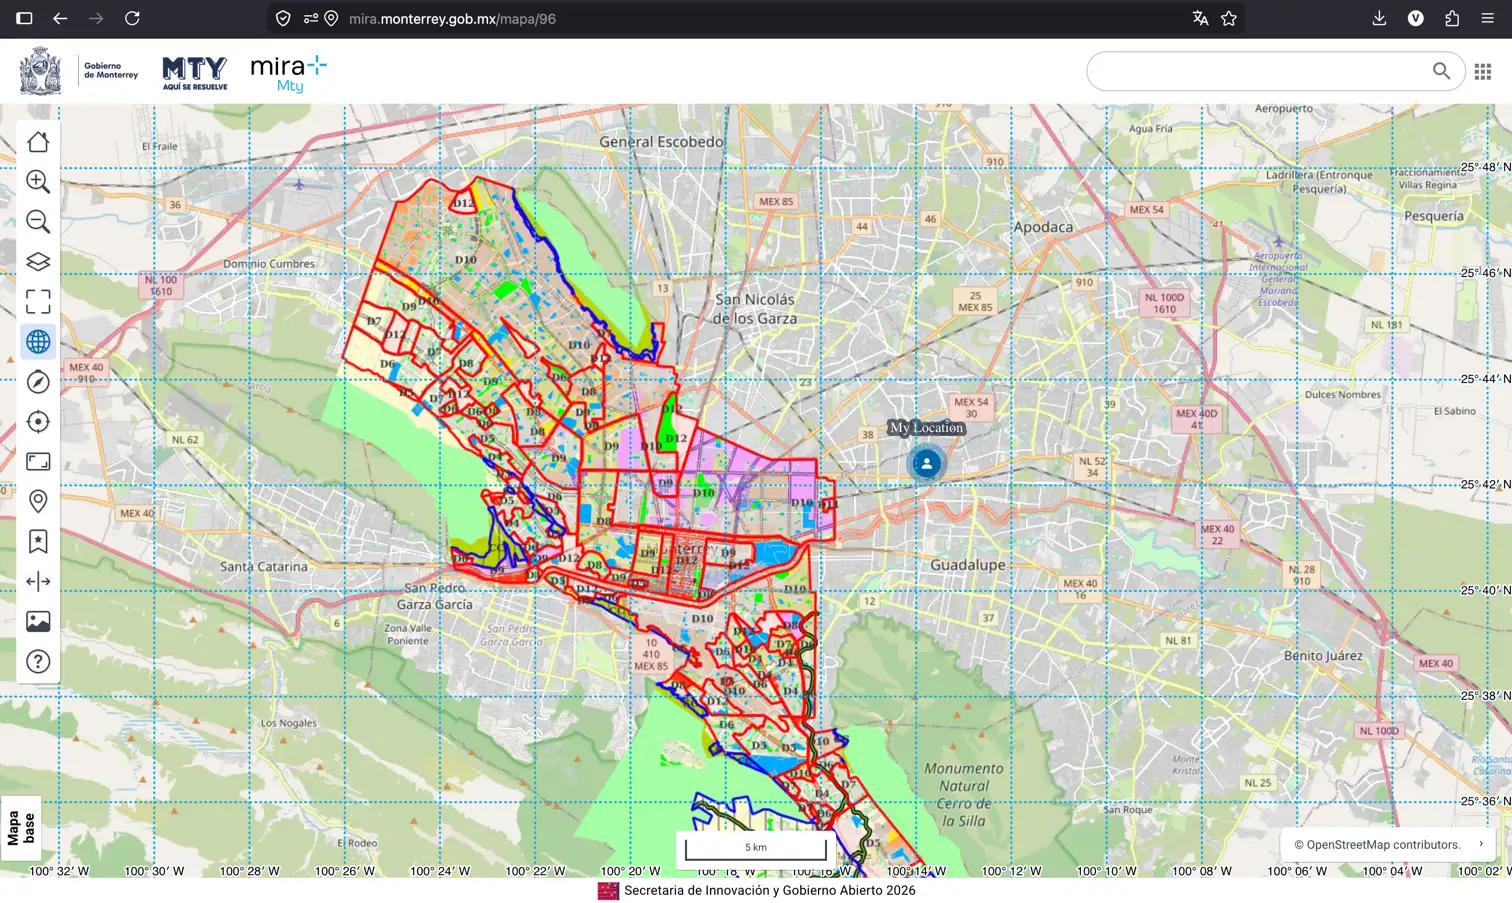Click the Benito Juárez map label
Viewport: 1512px width, 903px height.
tap(1323, 656)
